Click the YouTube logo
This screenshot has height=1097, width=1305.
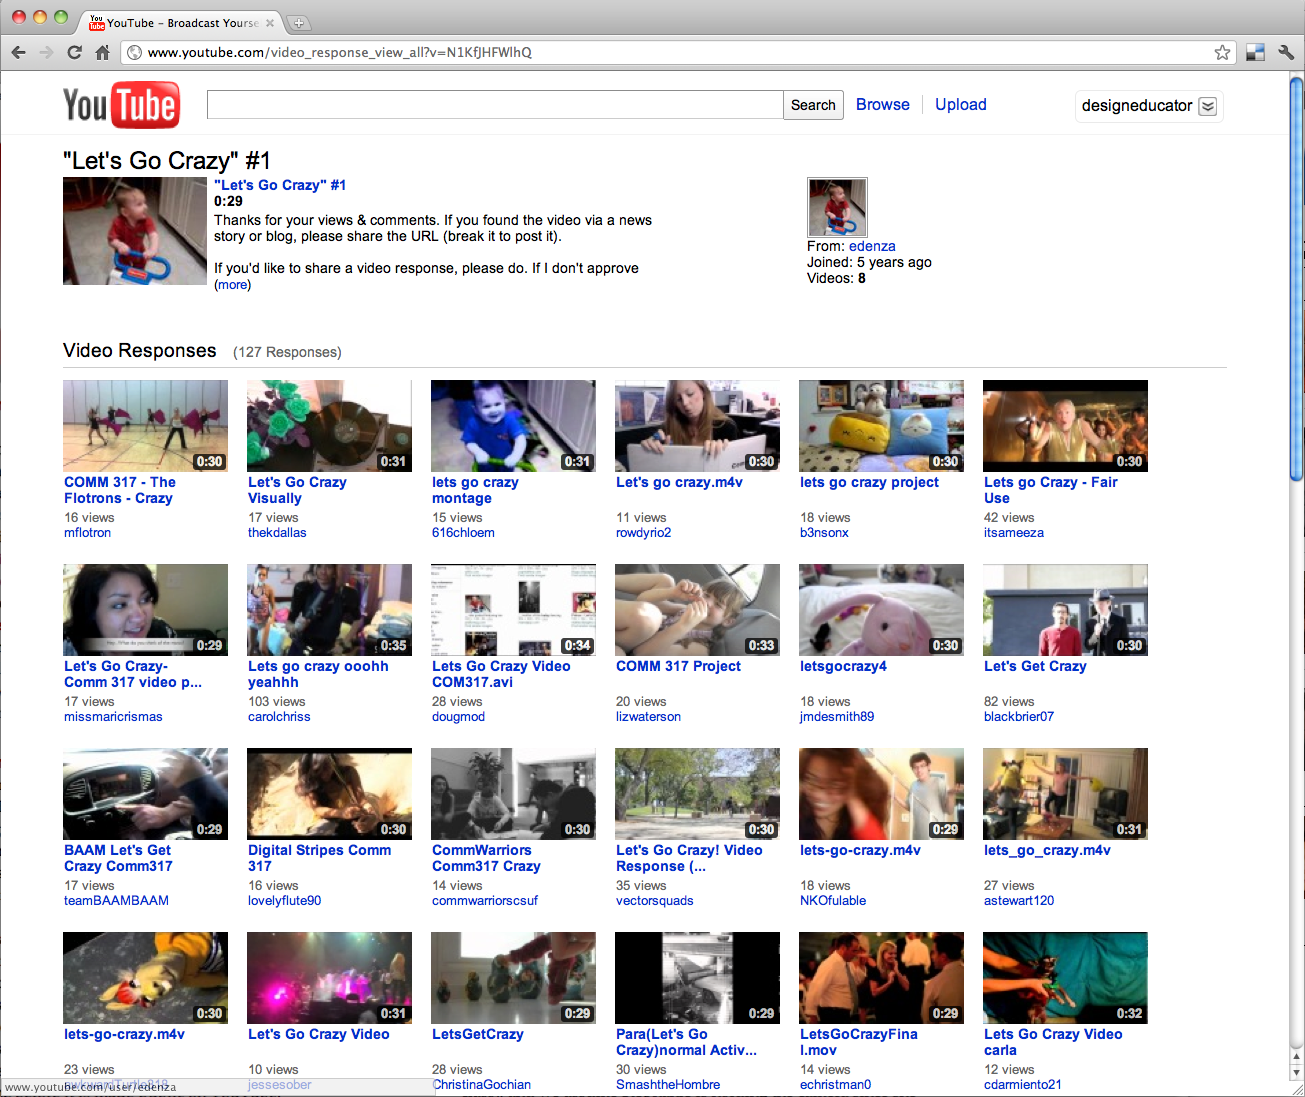tap(121, 105)
